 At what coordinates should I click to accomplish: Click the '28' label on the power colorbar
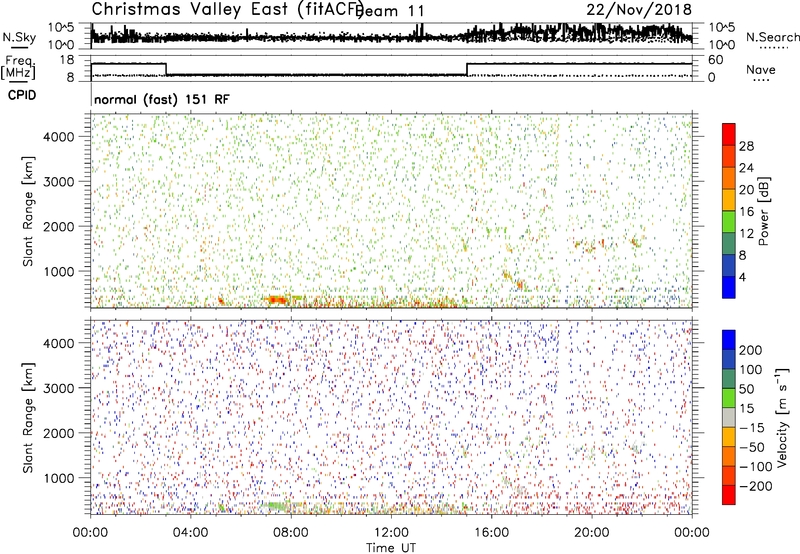746,146
